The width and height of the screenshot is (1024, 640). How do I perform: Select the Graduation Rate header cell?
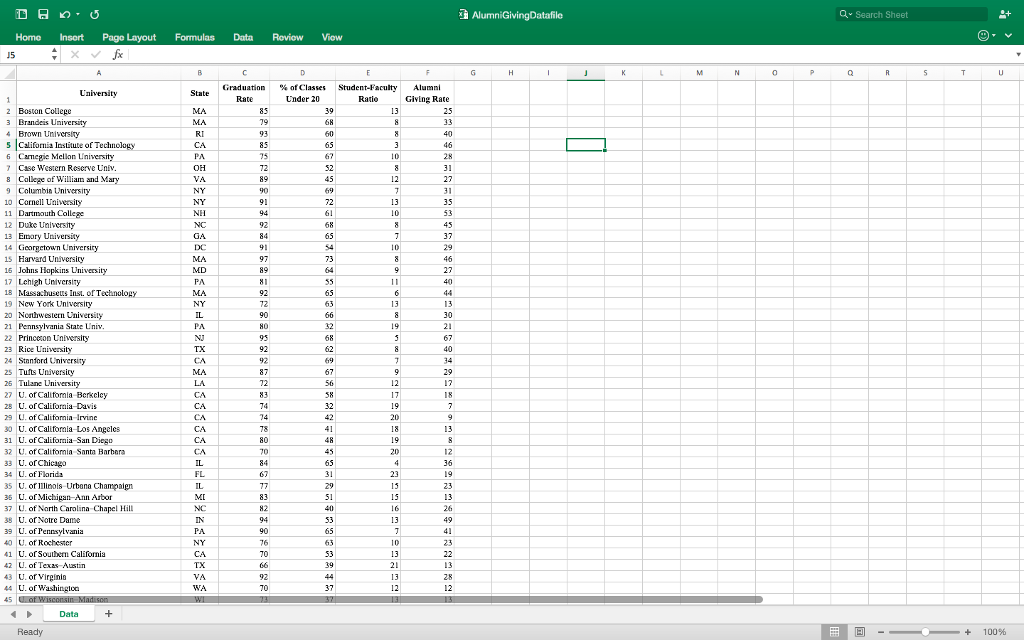pyautogui.click(x=244, y=93)
